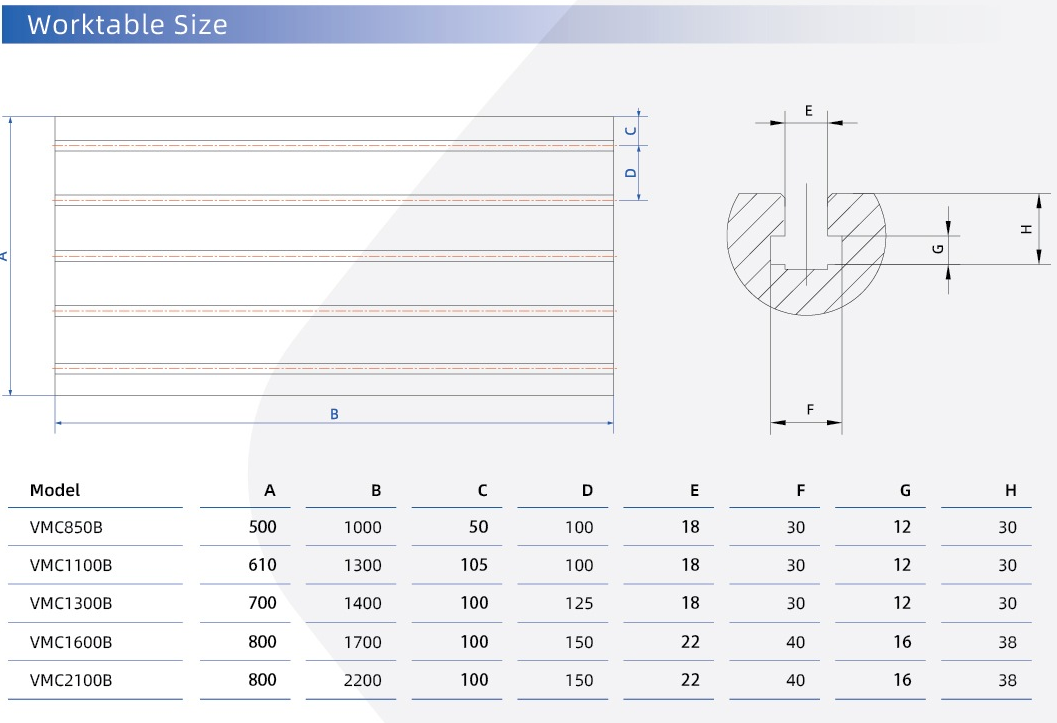Click the D value for VMC1100B
Image resolution: width=1057 pixels, height=723 pixels.
(579, 565)
